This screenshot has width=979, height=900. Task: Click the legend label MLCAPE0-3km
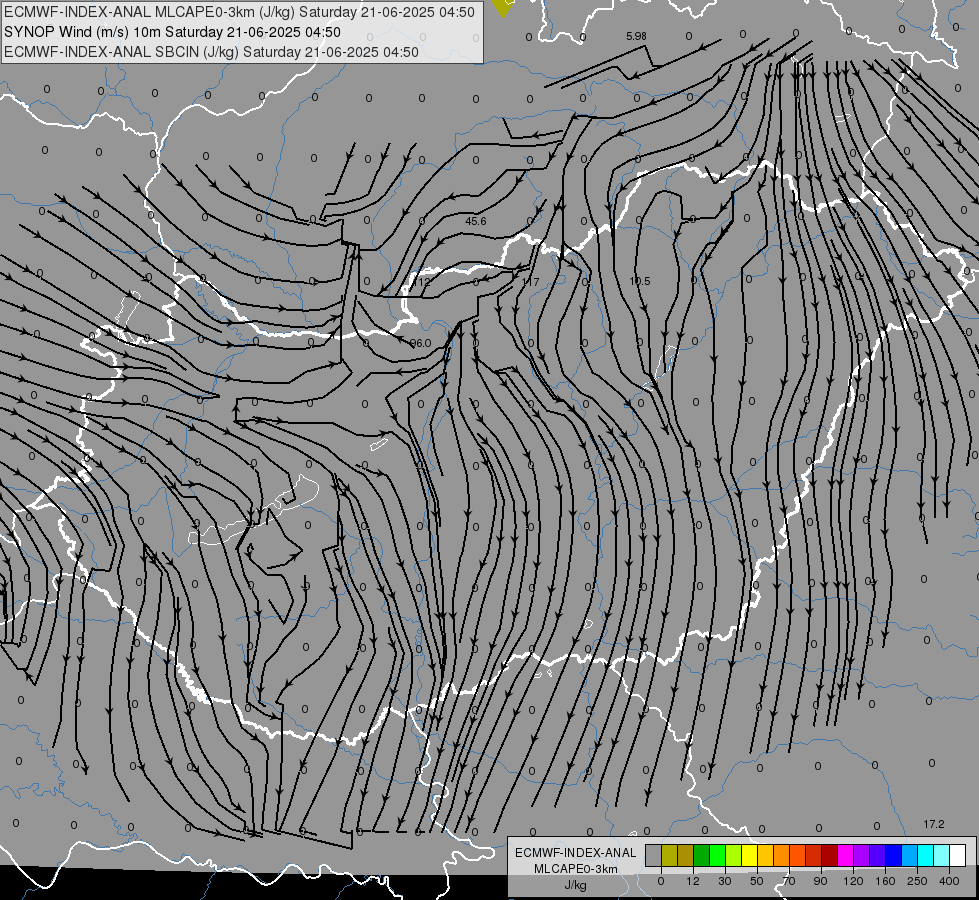[576, 869]
